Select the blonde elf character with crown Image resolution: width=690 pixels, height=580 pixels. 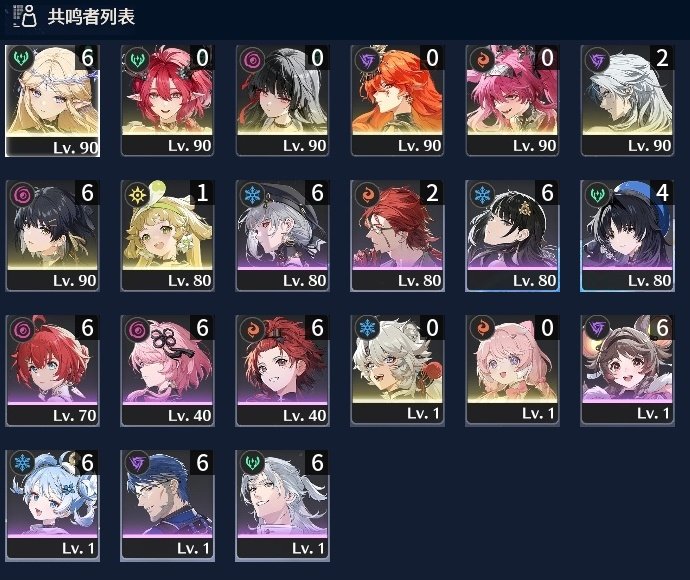[52, 101]
